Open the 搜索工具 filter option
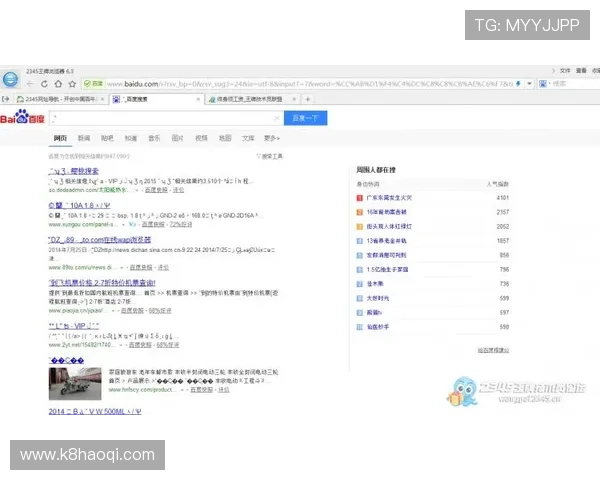The image size is (600, 480). click(269, 156)
